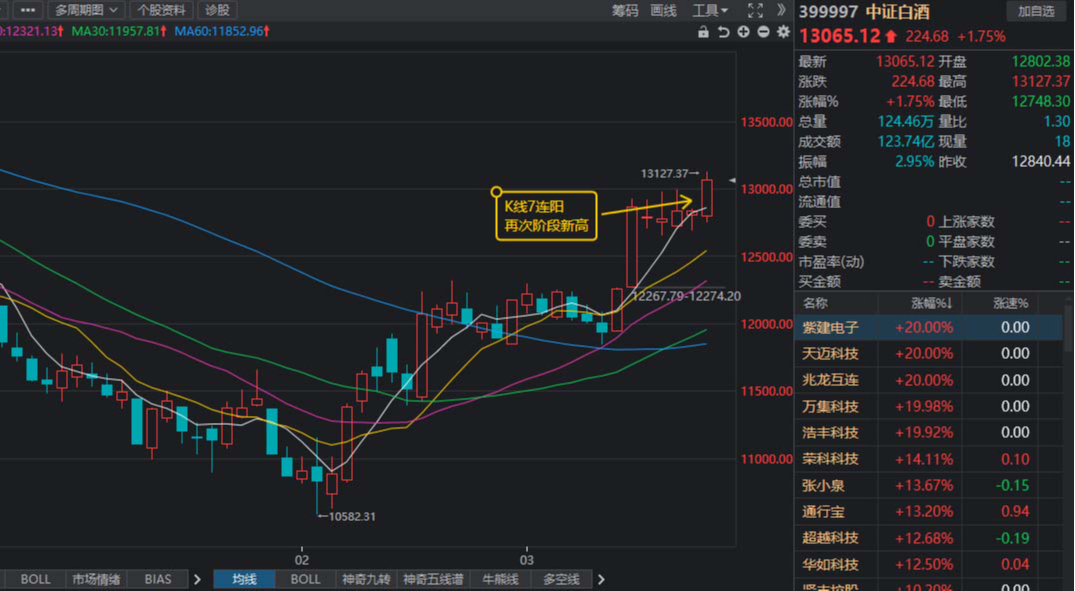Select the BIAS indicator tab
This screenshot has height=591, width=1075.
158,579
